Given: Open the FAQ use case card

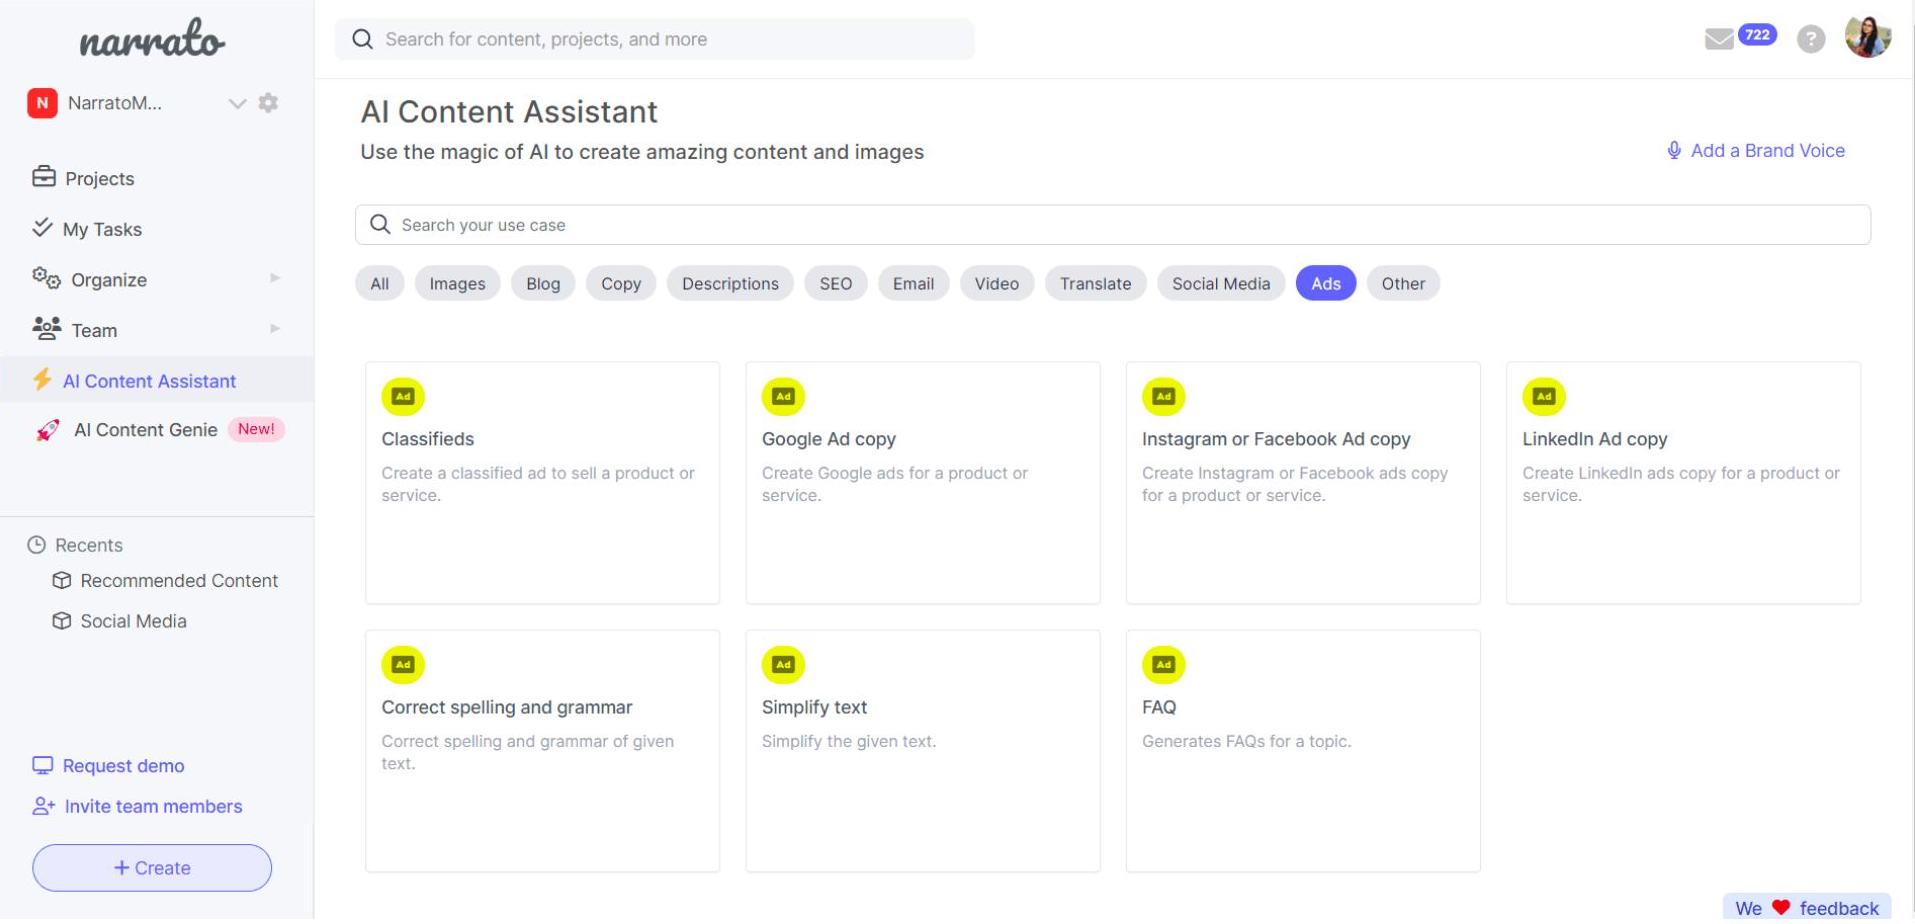Looking at the screenshot, I should click(1303, 752).
